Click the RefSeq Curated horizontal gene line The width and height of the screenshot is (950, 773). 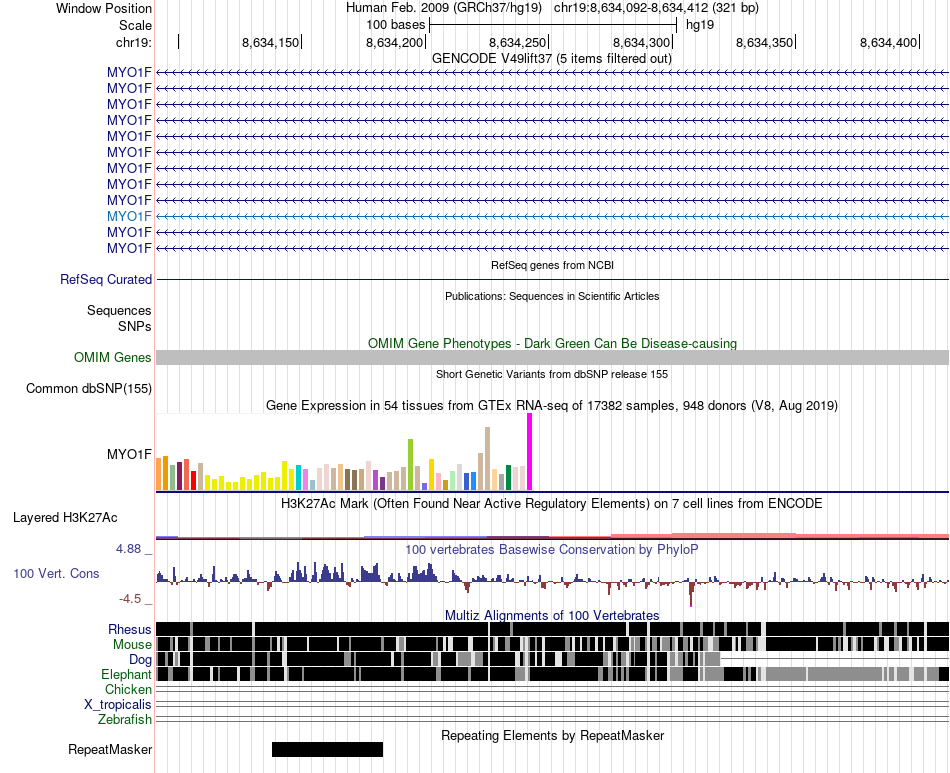coord(552,280)
